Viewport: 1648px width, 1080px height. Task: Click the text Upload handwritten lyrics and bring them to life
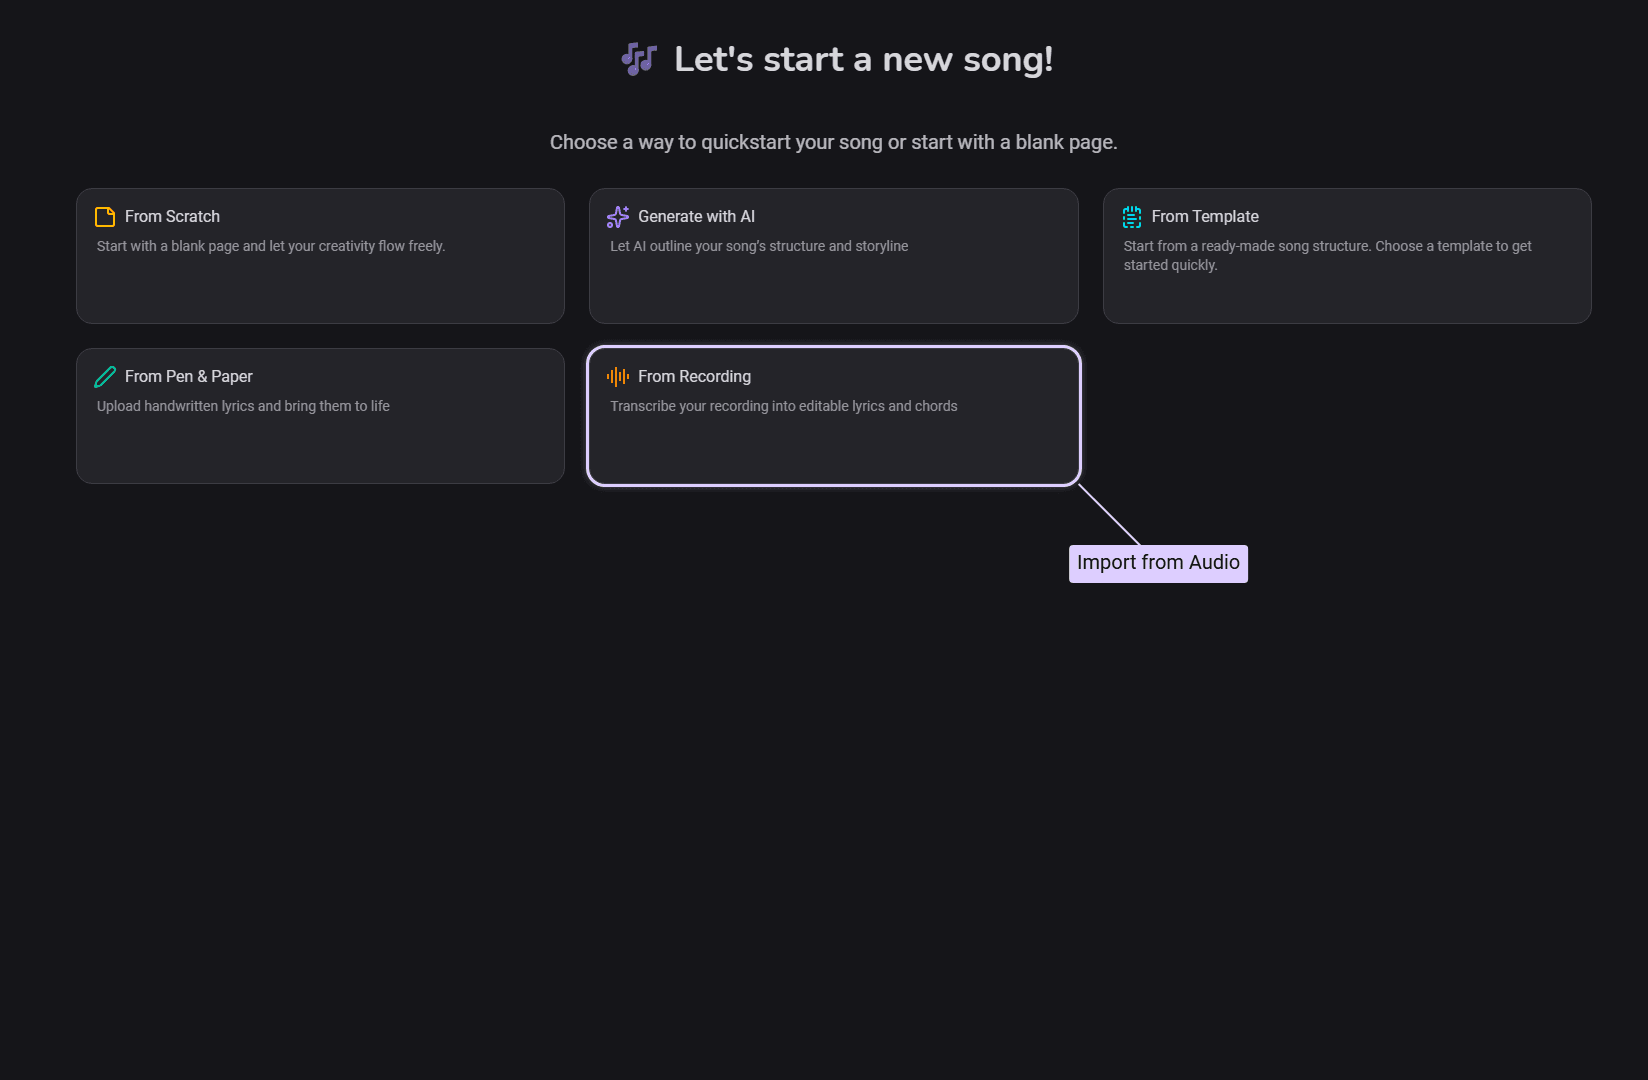click(x=243, y=406)
